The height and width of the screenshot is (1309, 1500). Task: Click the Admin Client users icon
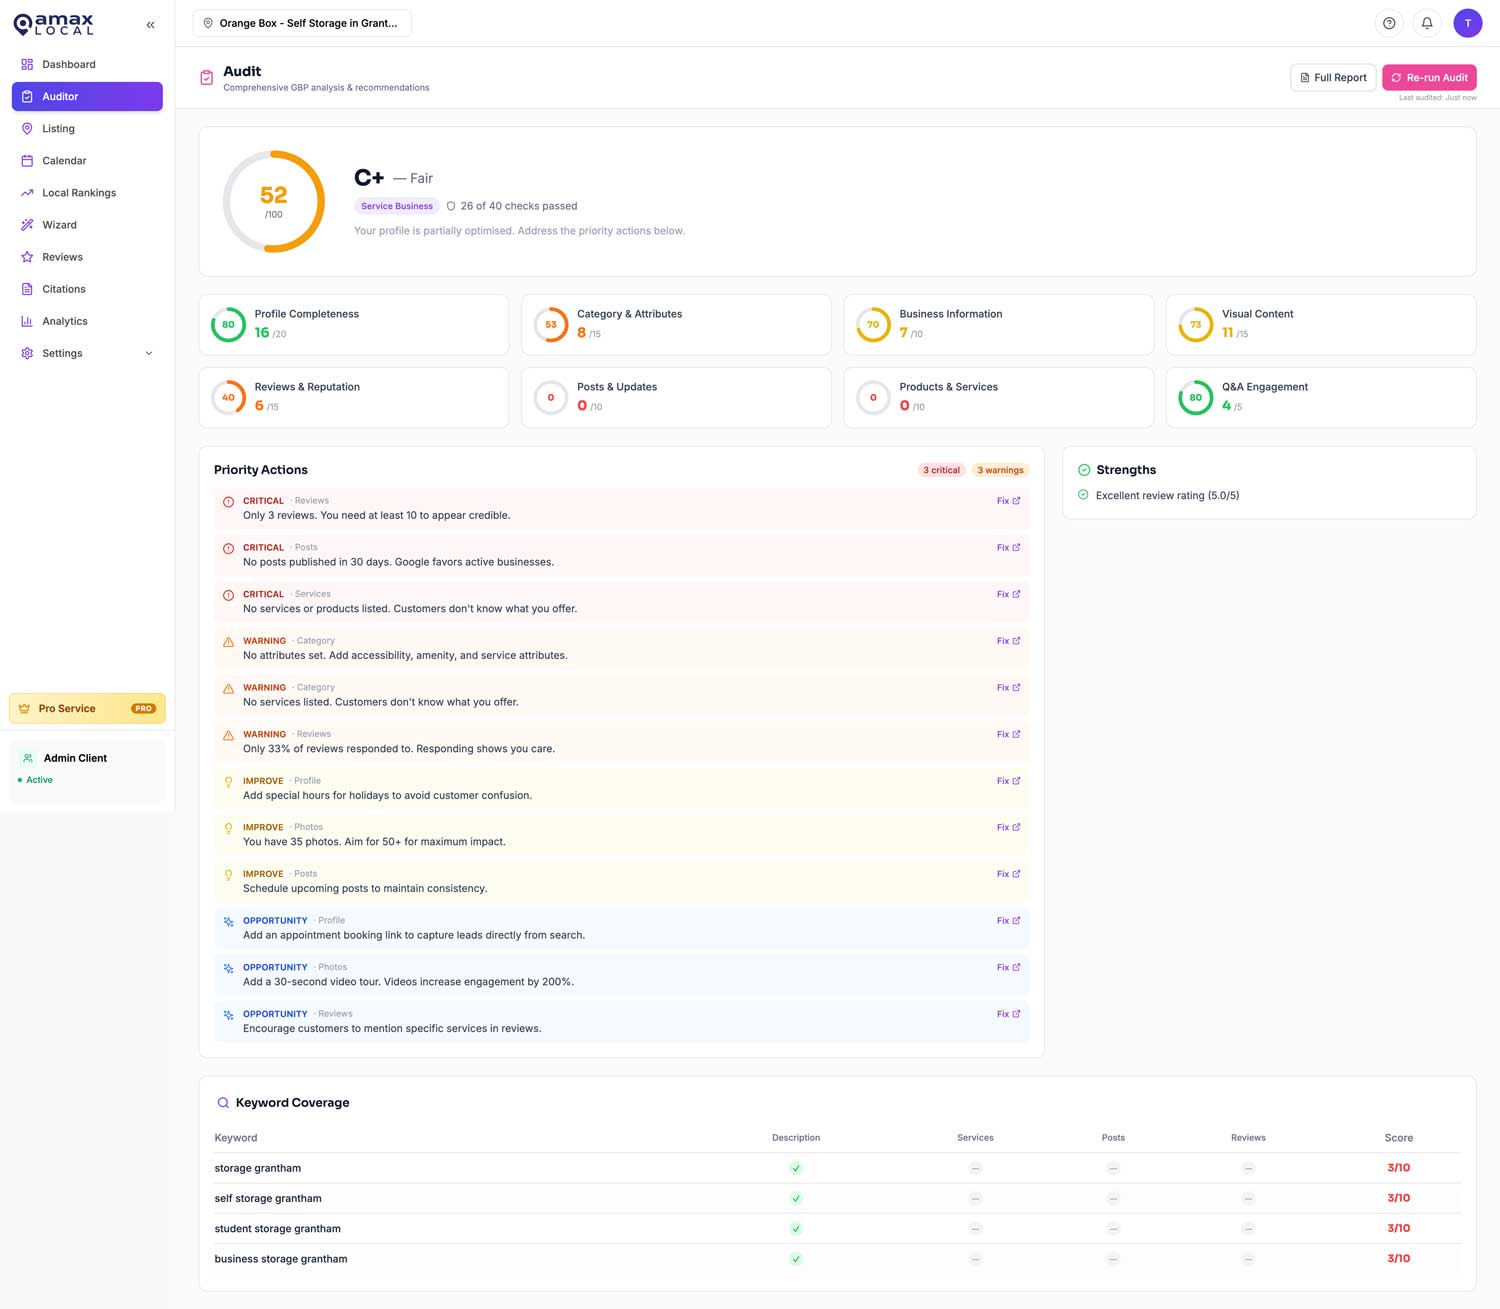point(28,758)
